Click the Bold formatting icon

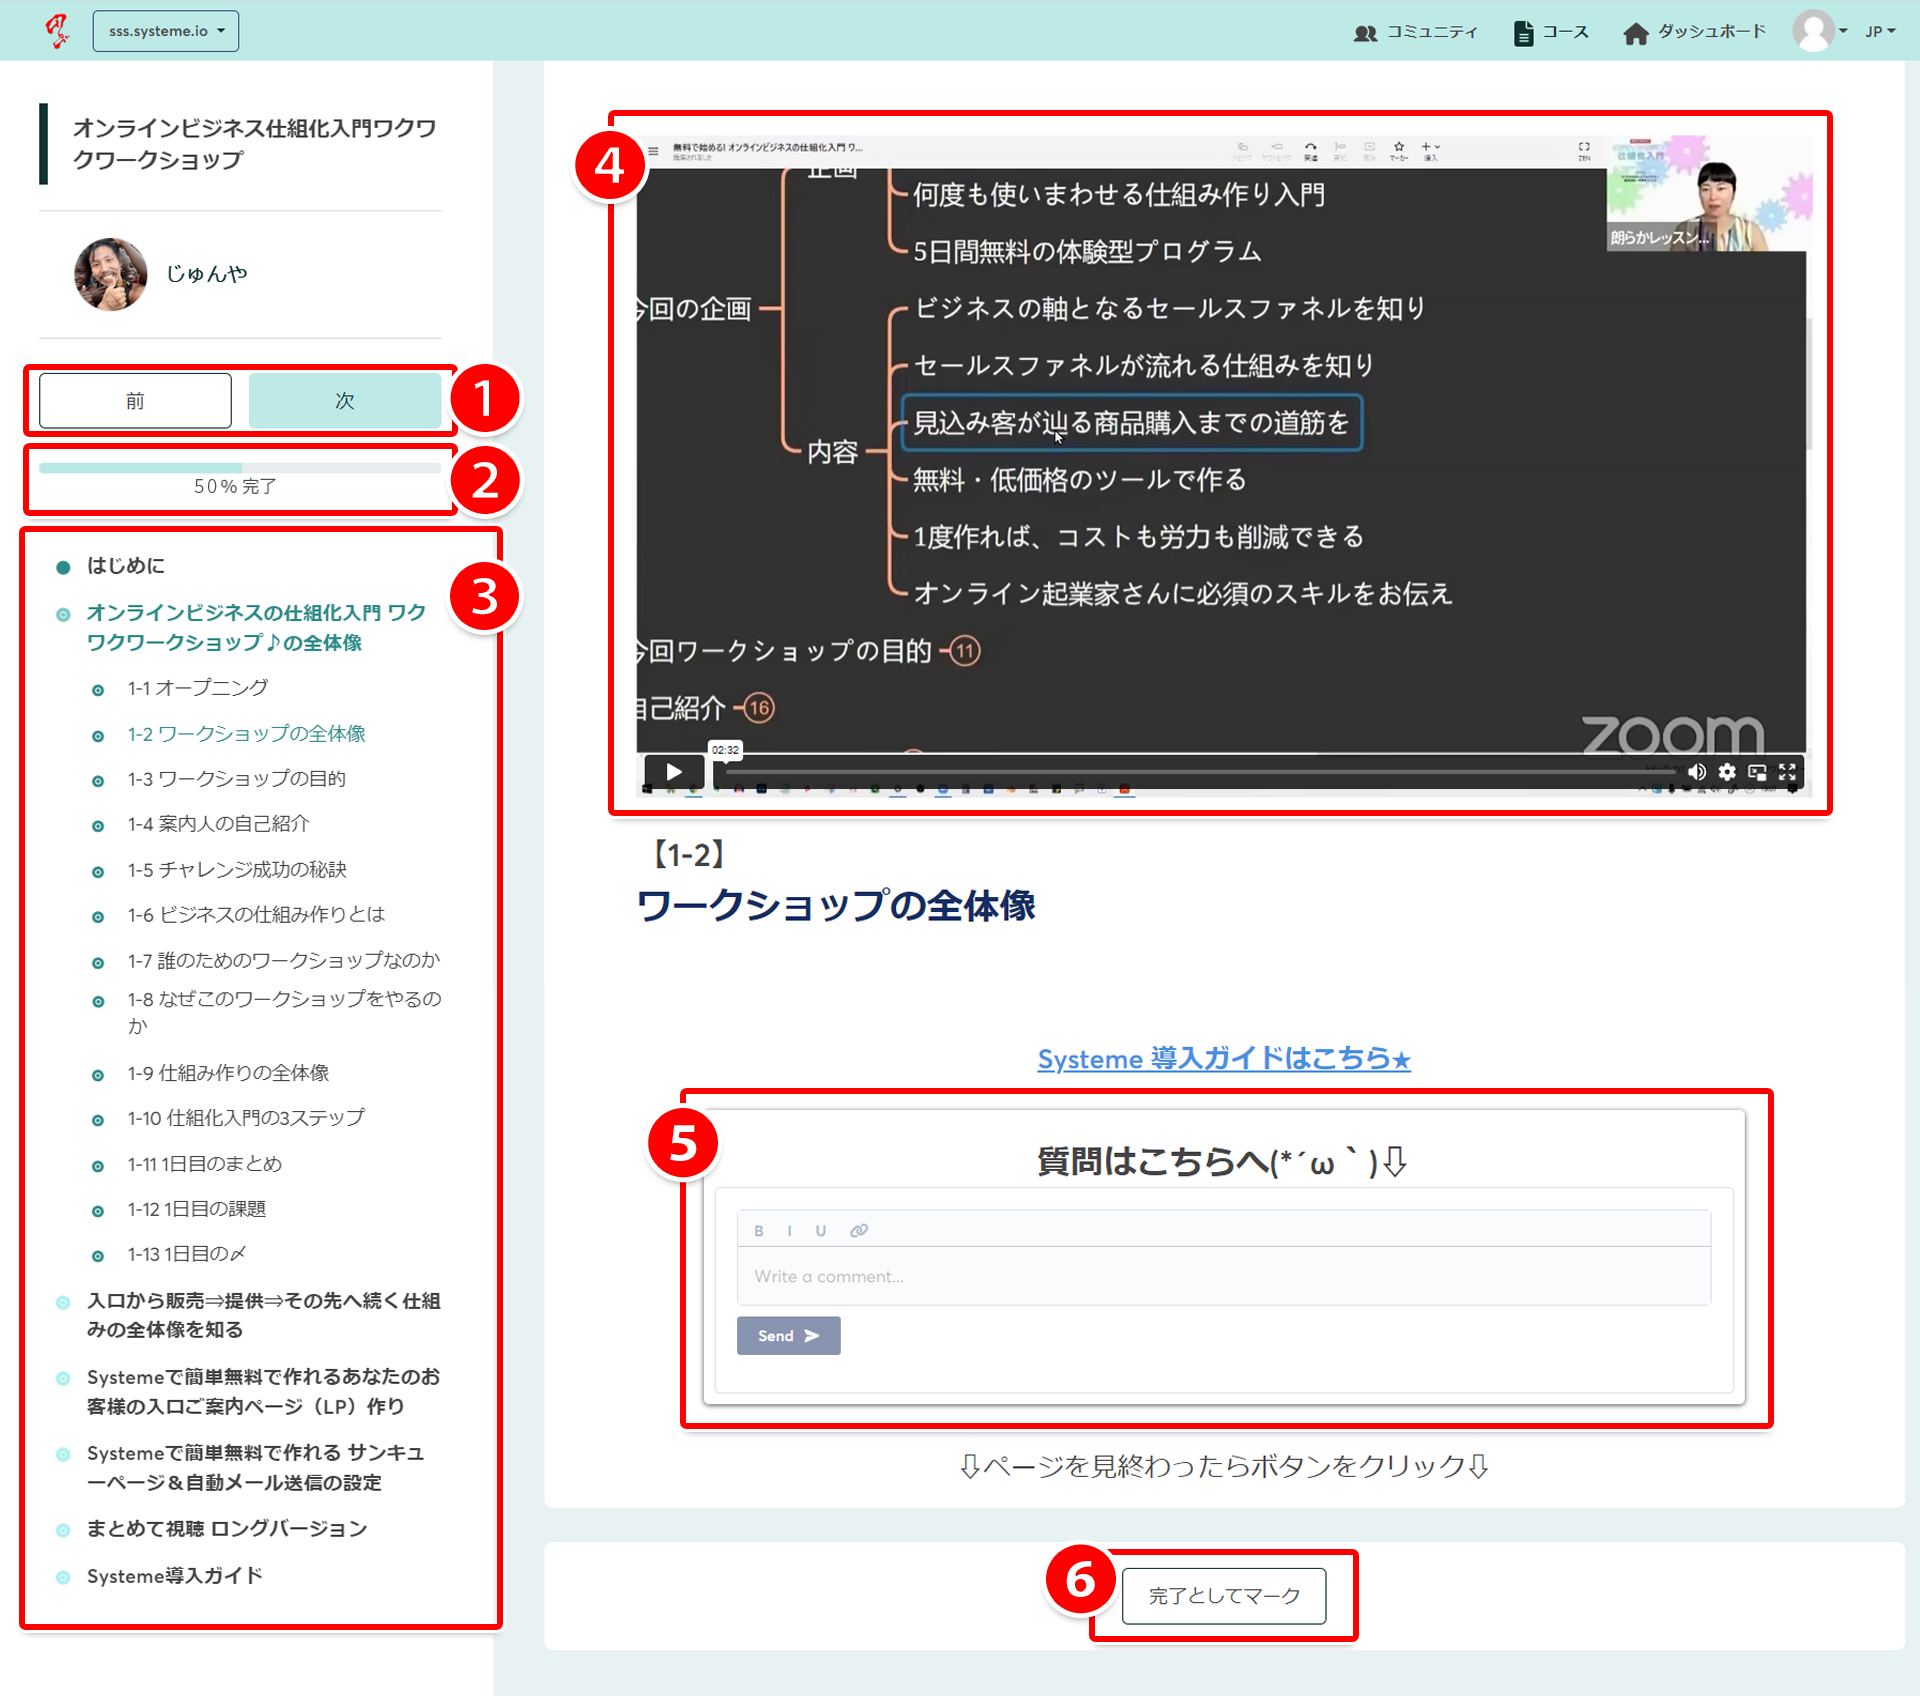tap(759, 1230)
